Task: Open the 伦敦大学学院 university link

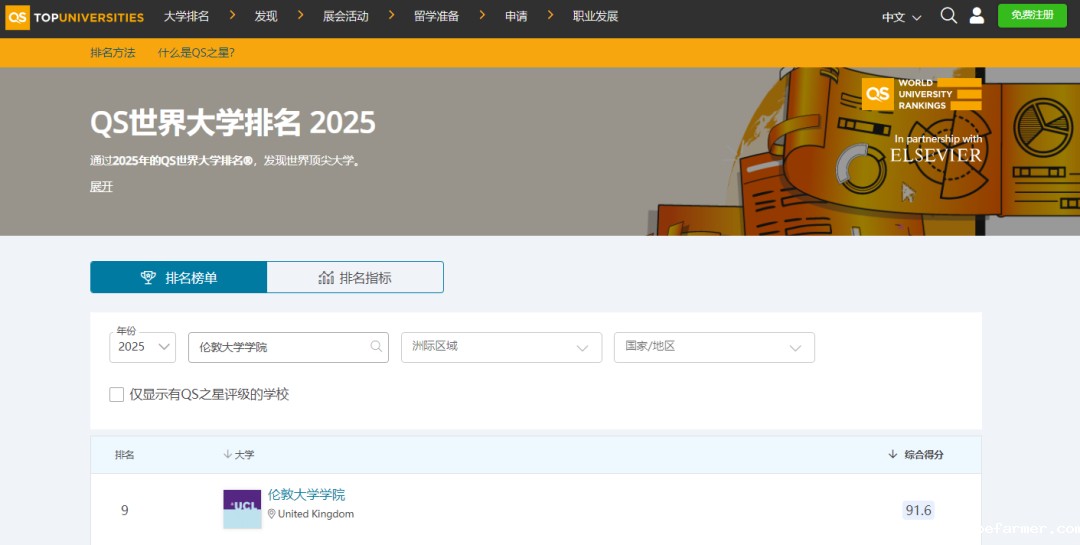Action: (x=307, y=495)
